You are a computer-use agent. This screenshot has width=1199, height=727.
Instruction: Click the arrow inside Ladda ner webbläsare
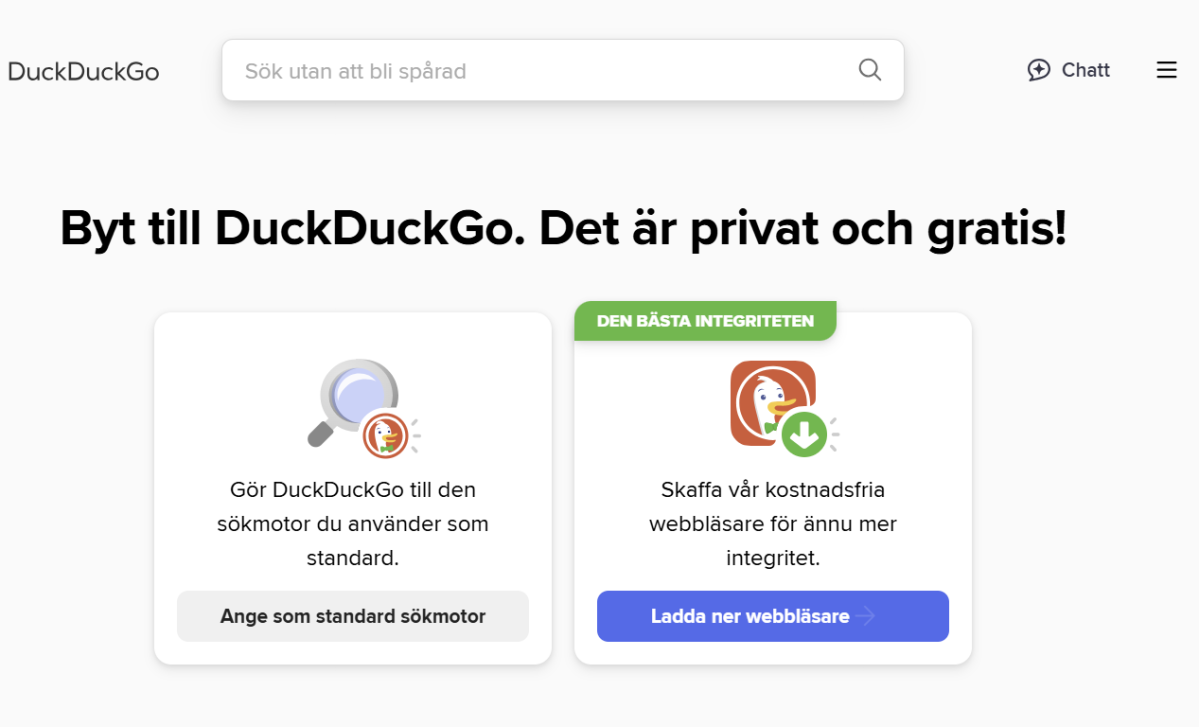pos(866,616)
